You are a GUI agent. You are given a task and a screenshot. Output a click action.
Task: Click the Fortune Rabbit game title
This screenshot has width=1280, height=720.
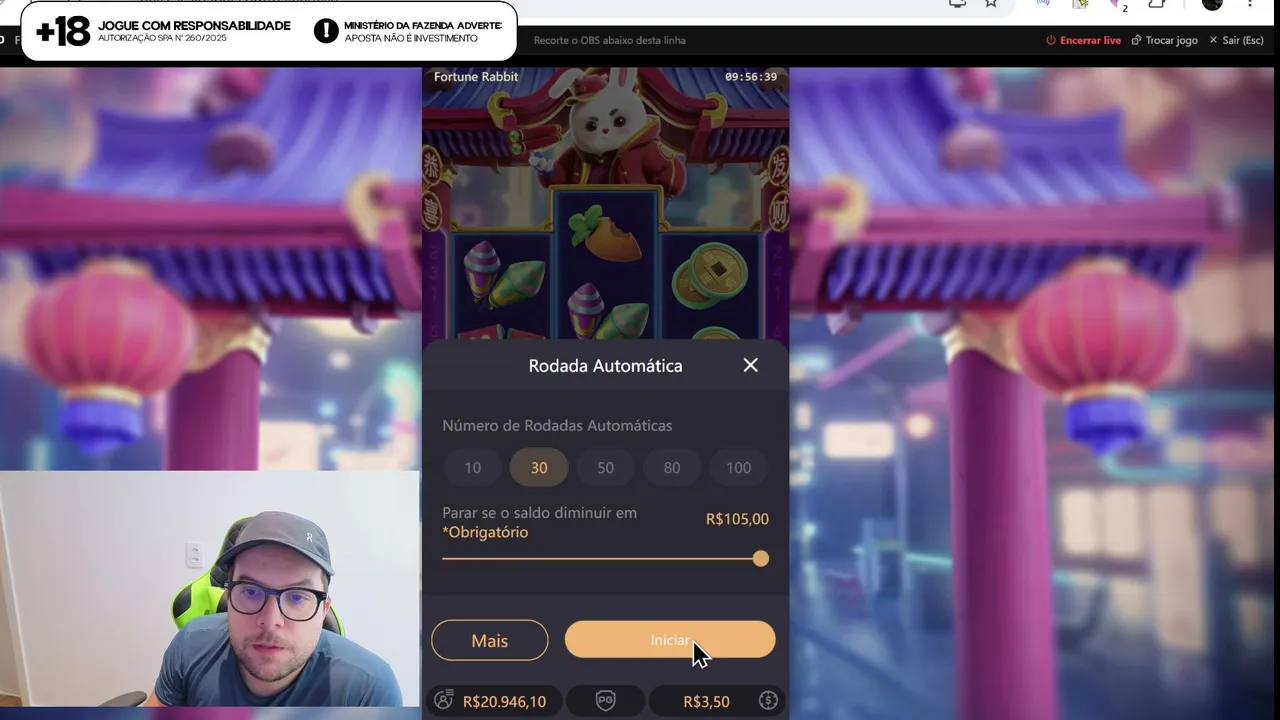[476, 77]
